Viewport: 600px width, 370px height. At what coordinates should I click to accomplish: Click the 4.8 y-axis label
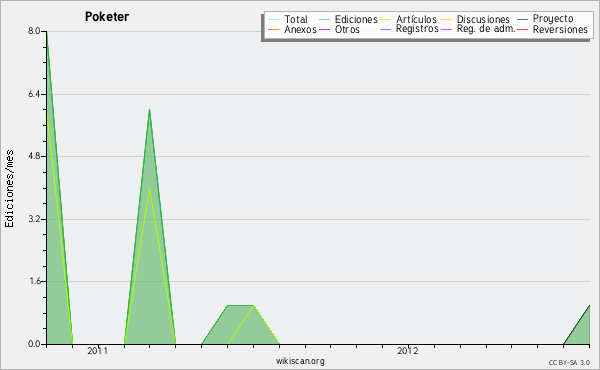[34, 156]
